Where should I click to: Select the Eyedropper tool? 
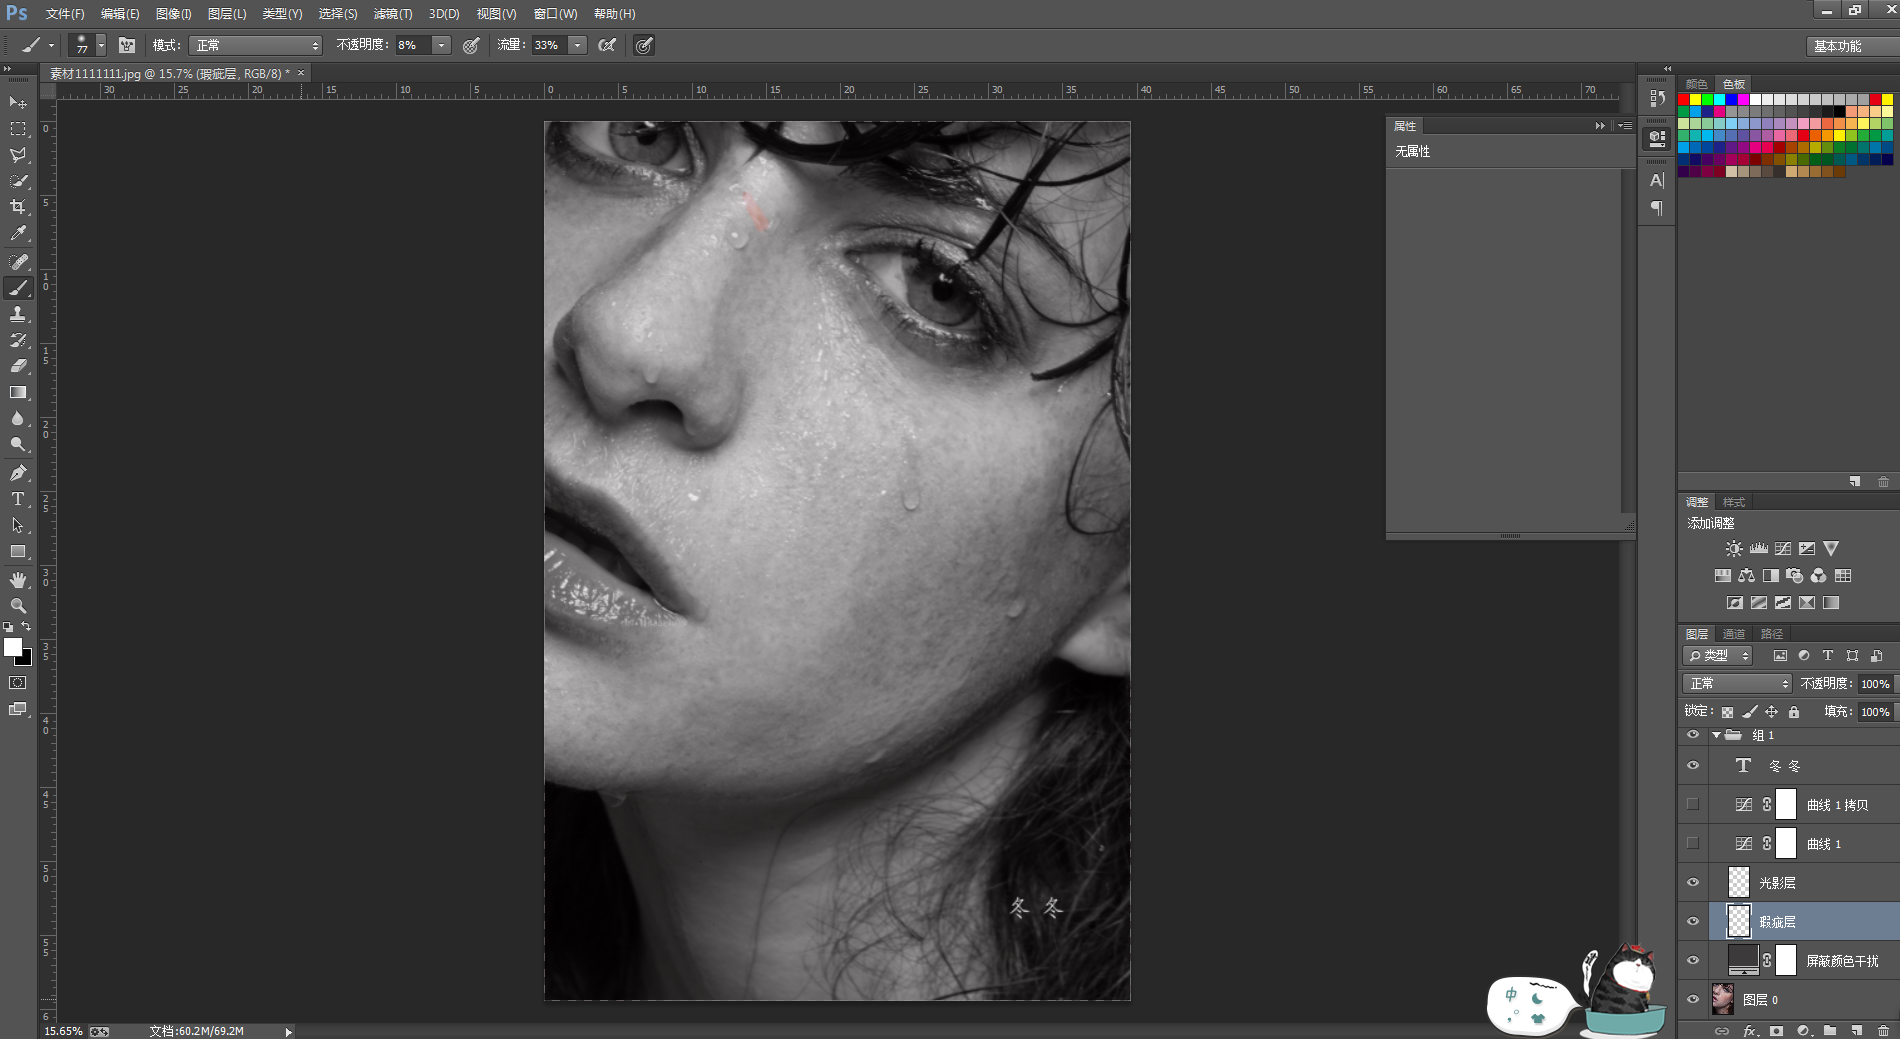pyautogui.click(x=18, y=233)
